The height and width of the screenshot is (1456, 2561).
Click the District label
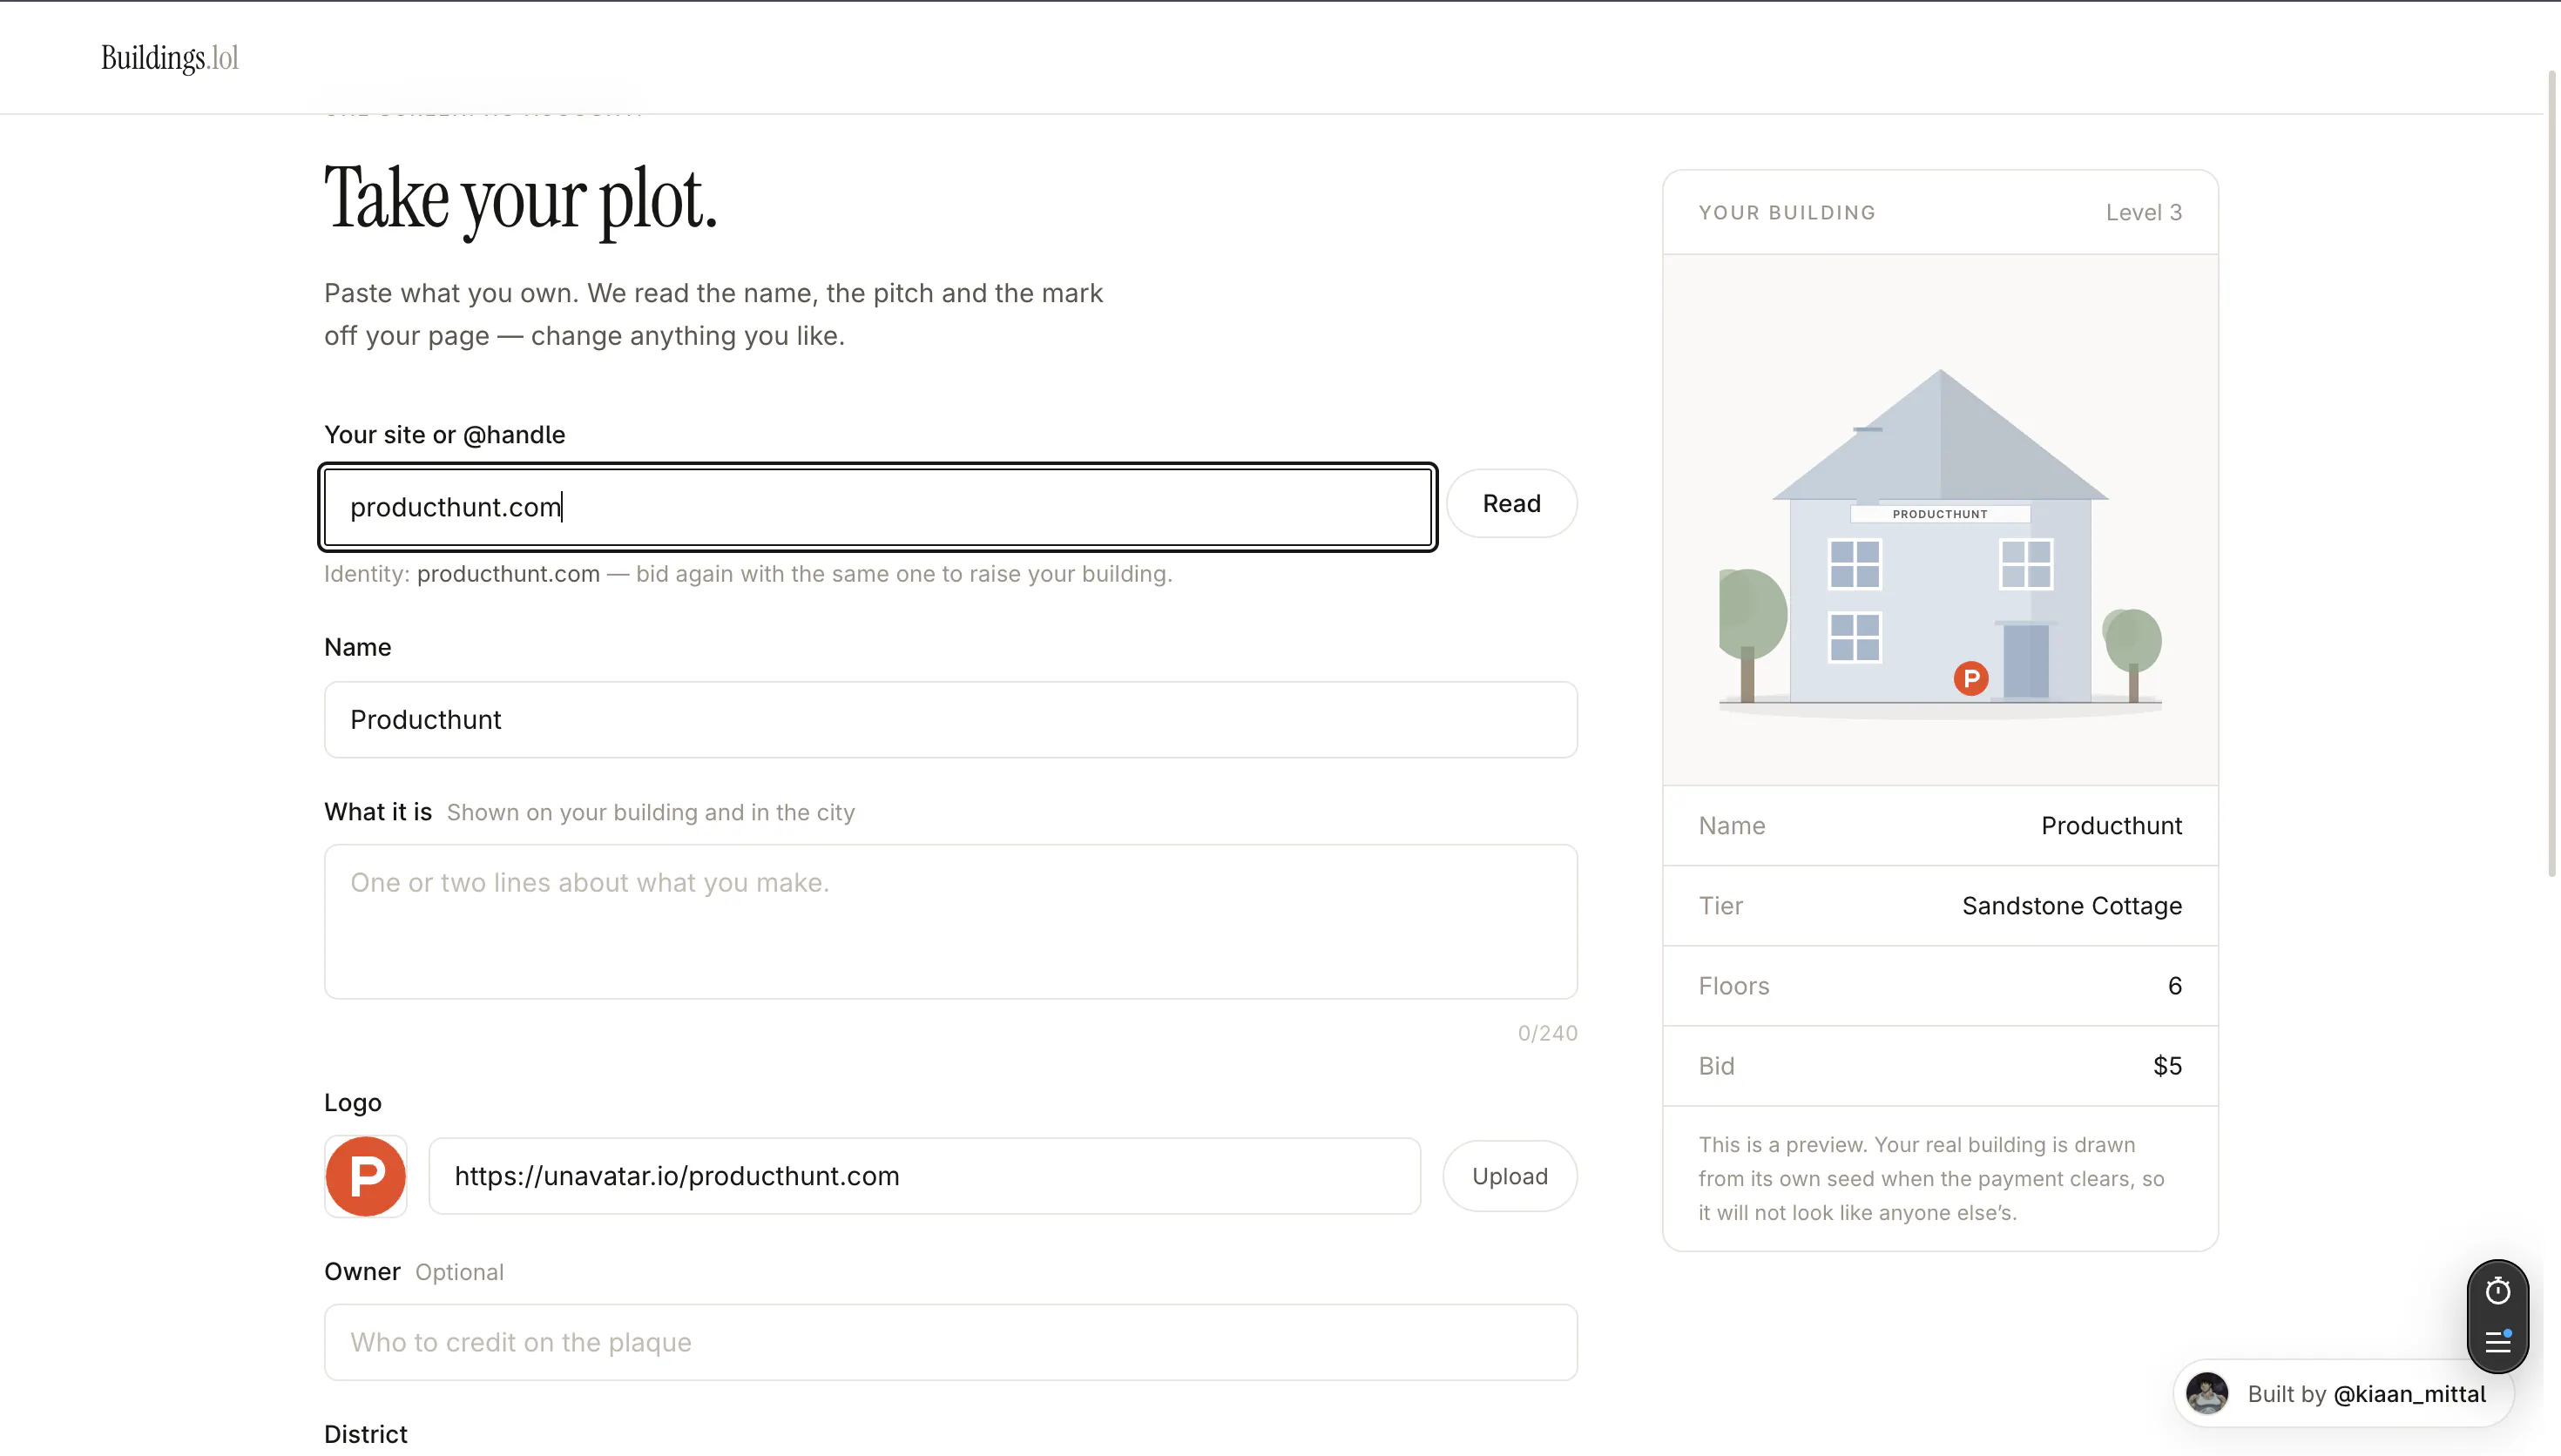coord(366,1434)
